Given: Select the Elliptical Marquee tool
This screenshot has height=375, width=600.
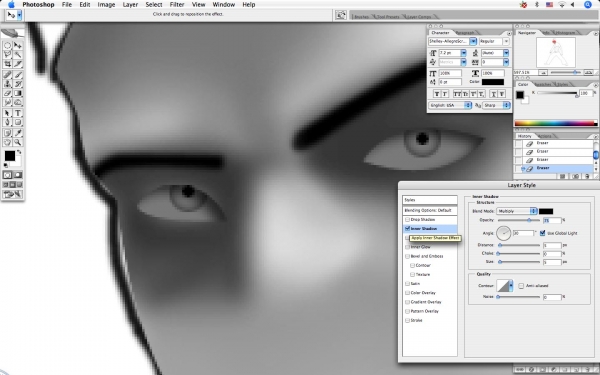Looking at the screenshot, I should coord(7,45).
